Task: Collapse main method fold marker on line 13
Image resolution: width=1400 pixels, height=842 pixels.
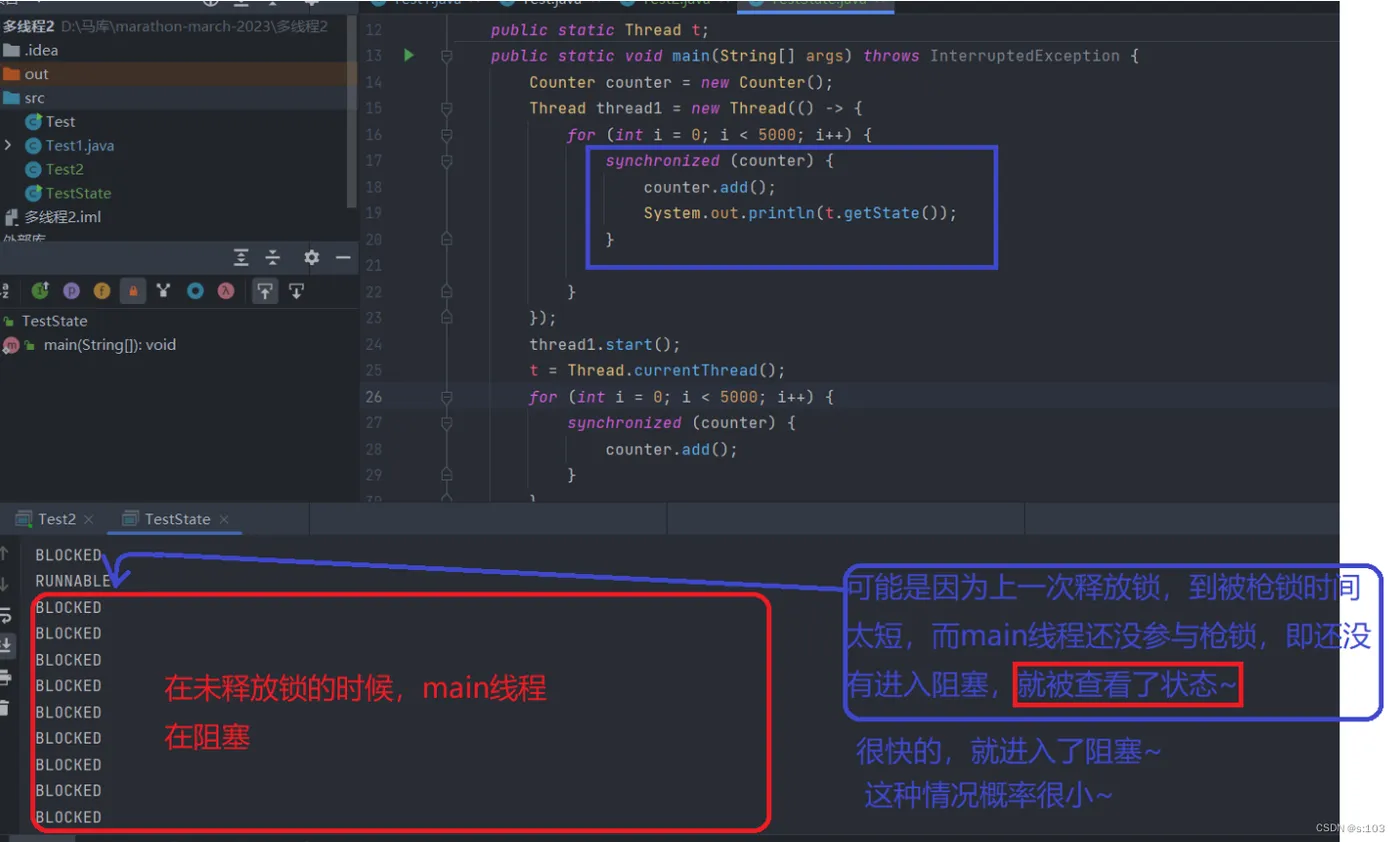Action: click(447, 56)
